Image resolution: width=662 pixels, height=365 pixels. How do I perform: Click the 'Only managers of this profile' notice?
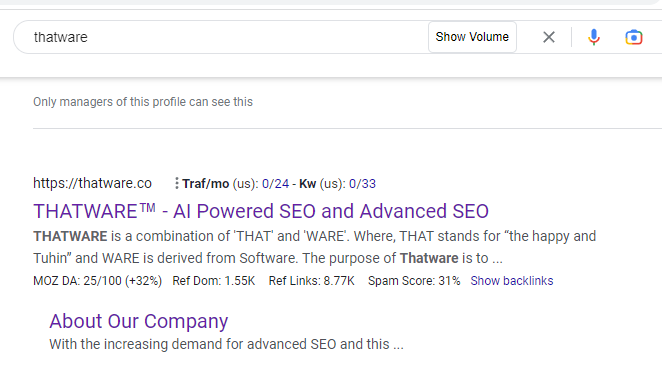143,102
